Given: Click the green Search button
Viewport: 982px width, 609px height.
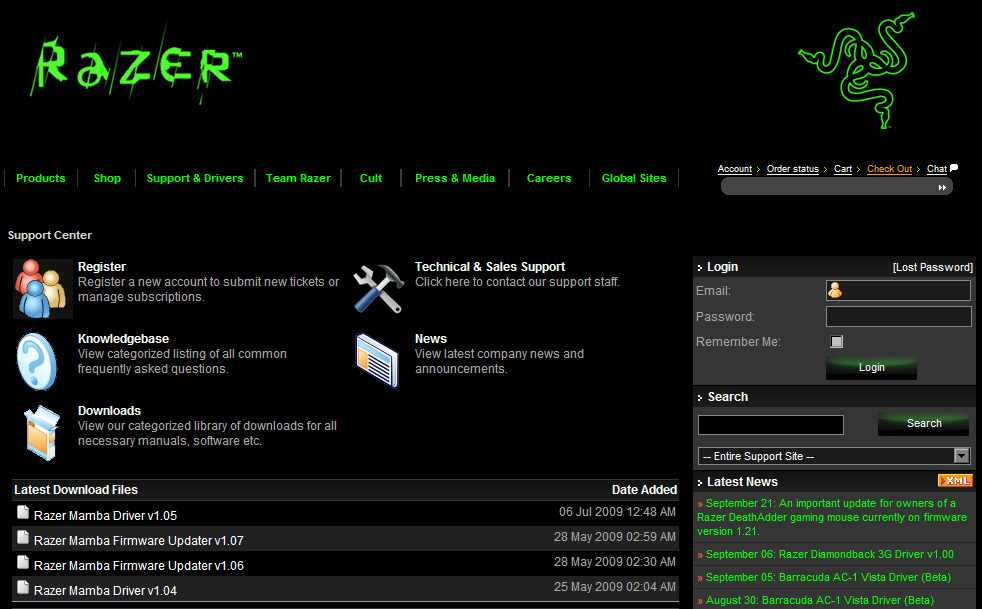Looking at the screenshot, I should click(924, 424).
